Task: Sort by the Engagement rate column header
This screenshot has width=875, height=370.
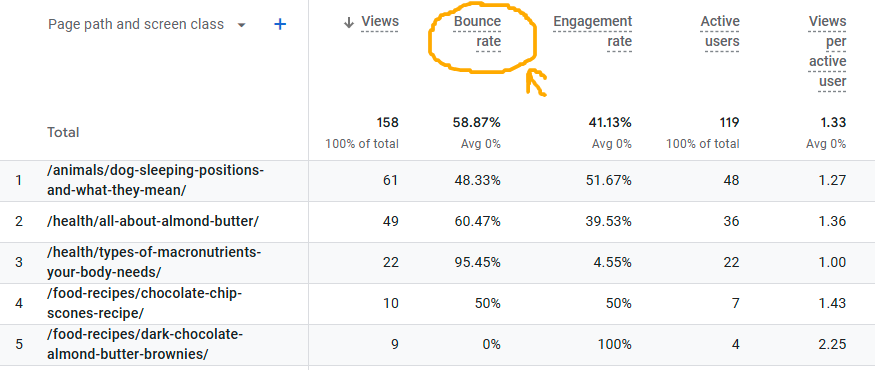Action: (593, 32)
